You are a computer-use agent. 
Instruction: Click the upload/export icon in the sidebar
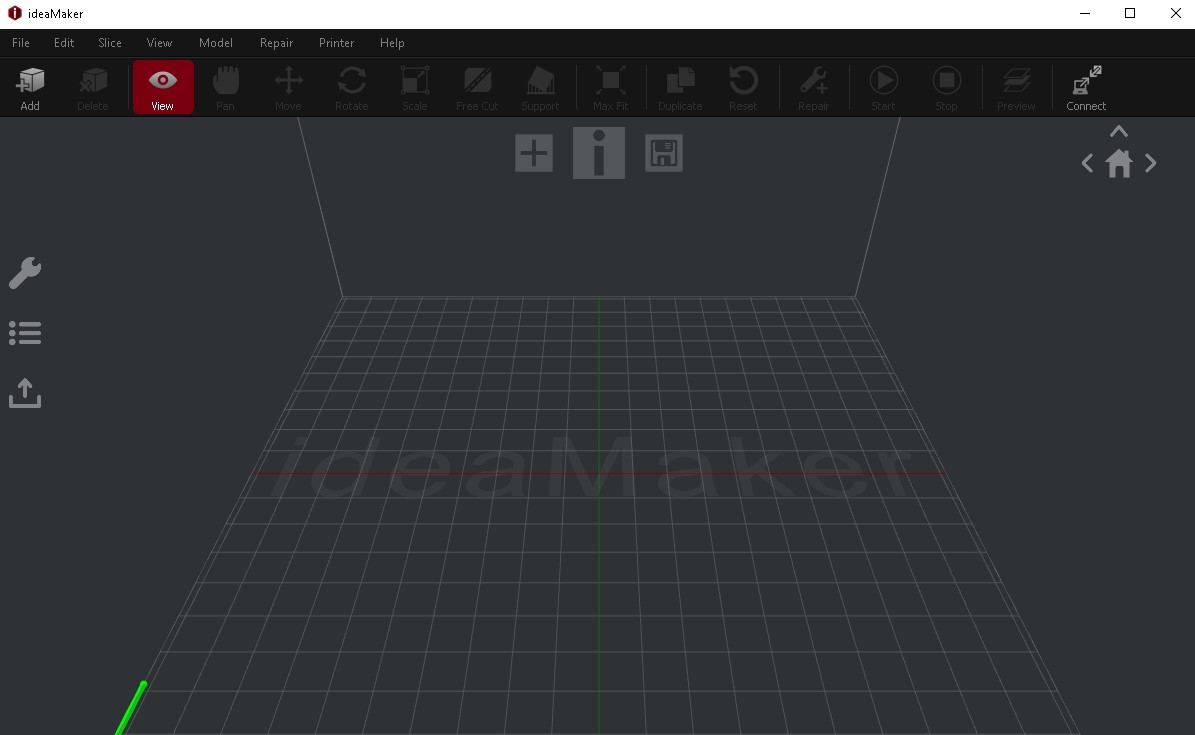24,392
